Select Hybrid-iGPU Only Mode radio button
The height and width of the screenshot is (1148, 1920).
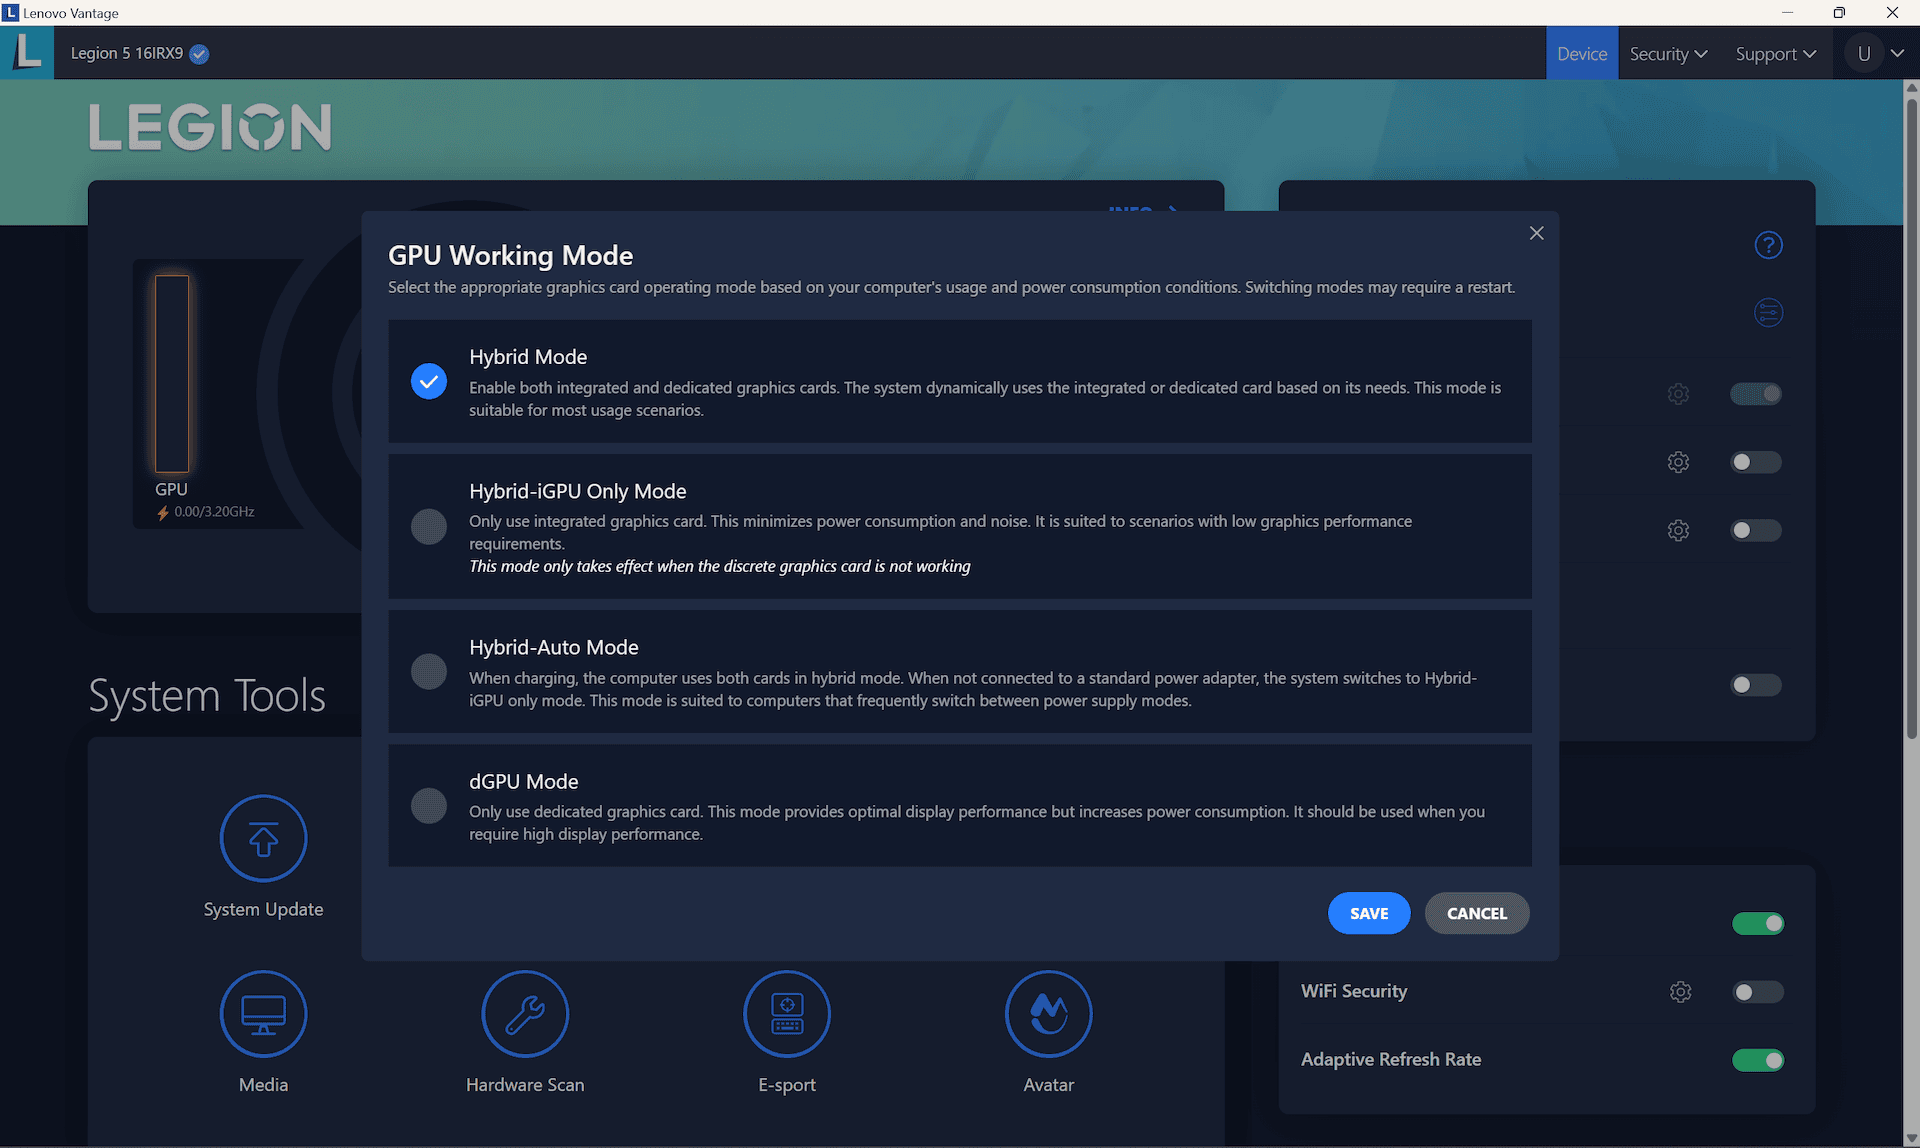pos(428,525)
